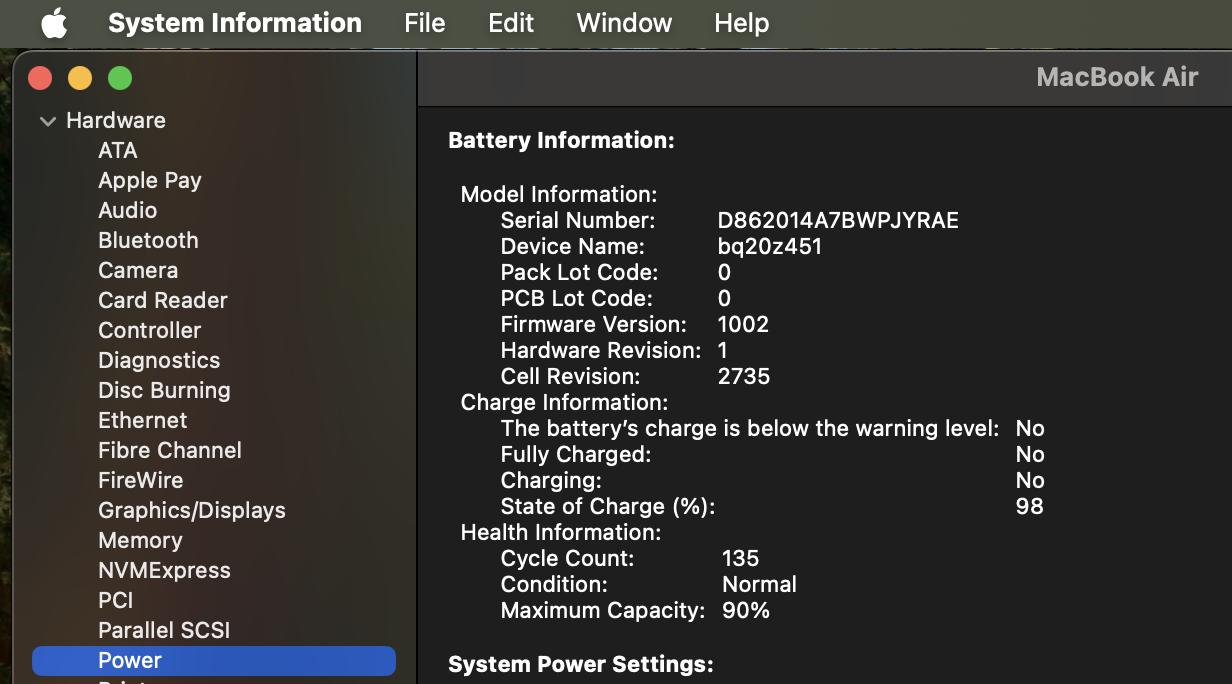This screenshot has height=684, width=1232.
Task: Click the battery Serial Number value
Action: (838, 220)
